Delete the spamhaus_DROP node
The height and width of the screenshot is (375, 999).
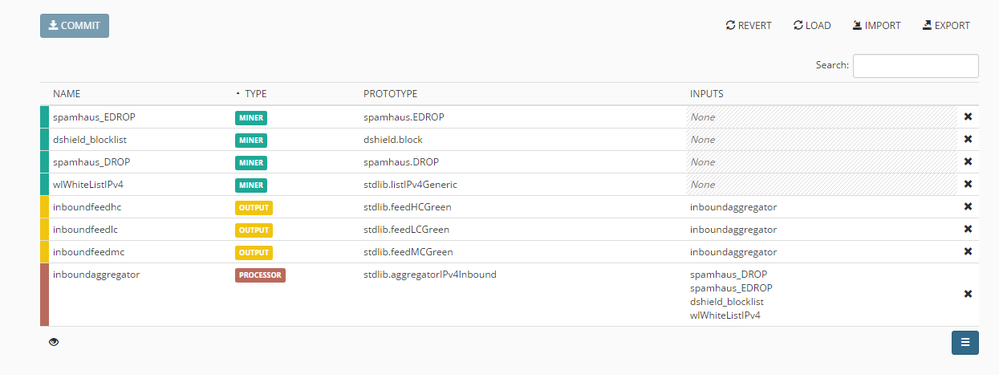click(968, 162)
